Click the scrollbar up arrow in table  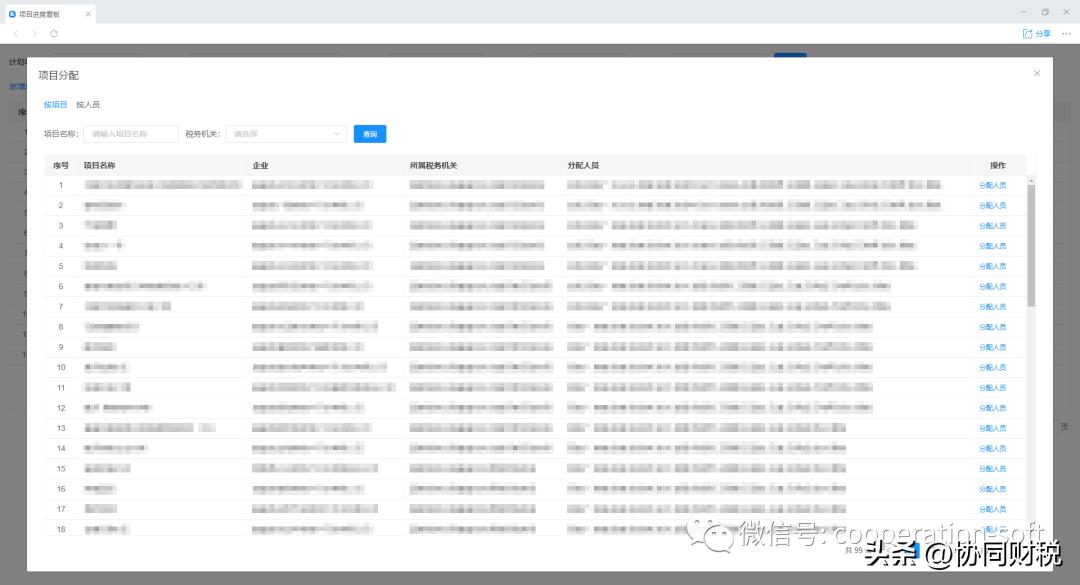[x=1031, y=179]
